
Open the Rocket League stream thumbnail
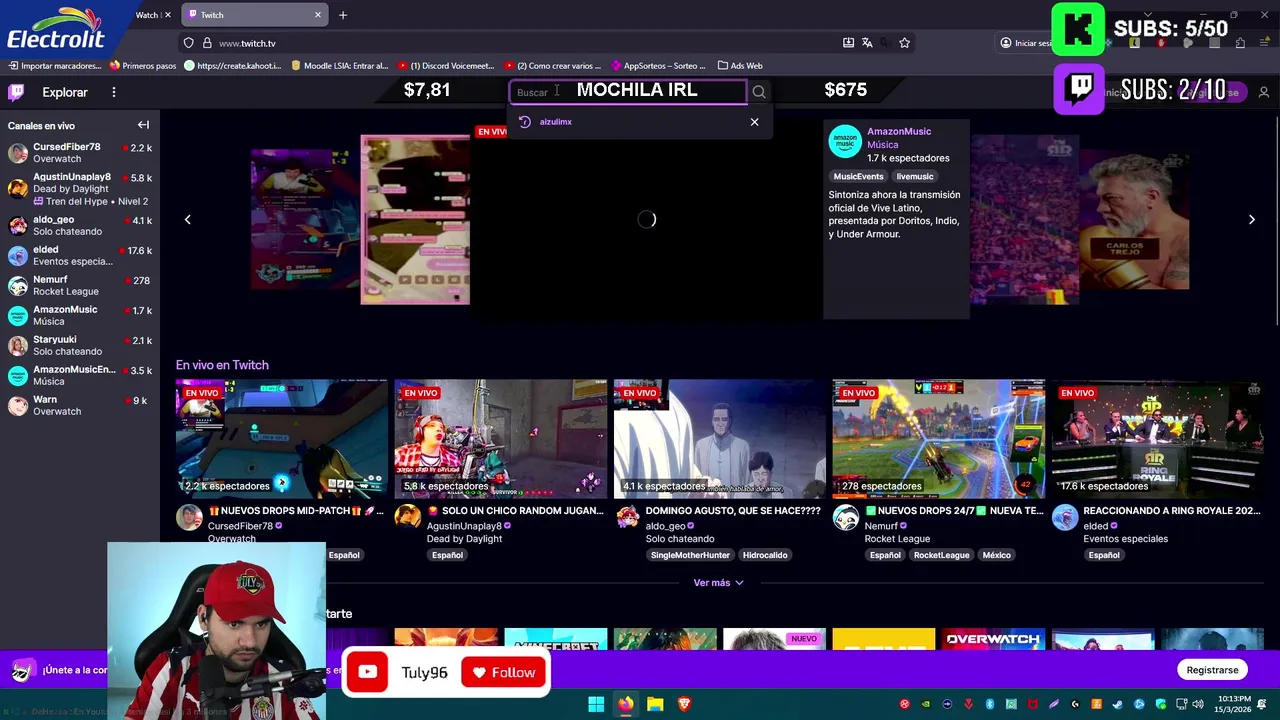click(x=939, y=438)
